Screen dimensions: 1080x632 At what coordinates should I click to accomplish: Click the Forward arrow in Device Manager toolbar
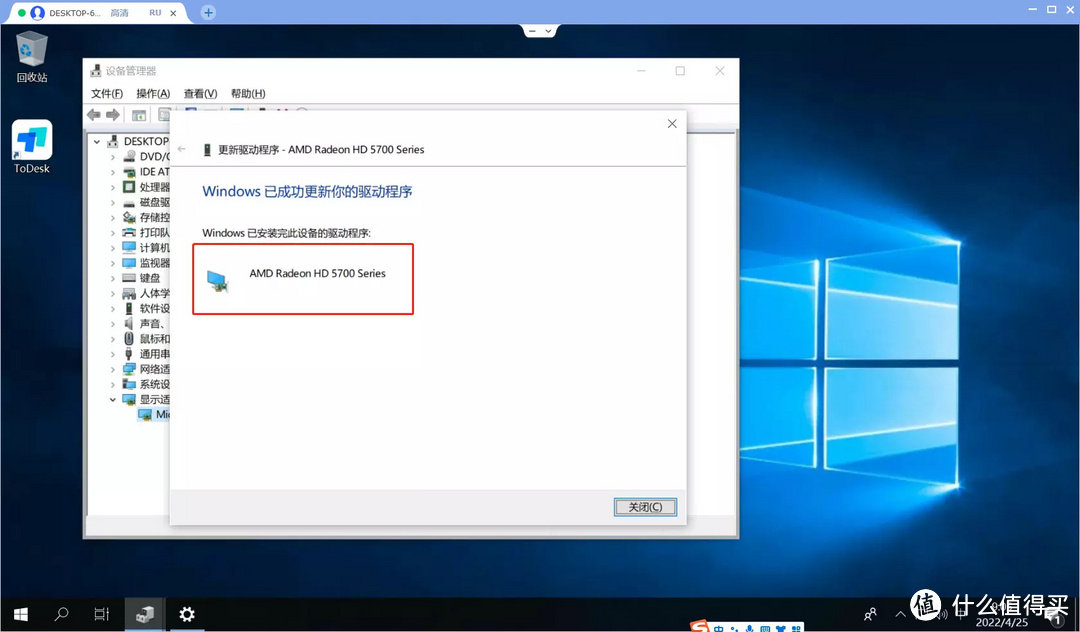coord(113,115)
